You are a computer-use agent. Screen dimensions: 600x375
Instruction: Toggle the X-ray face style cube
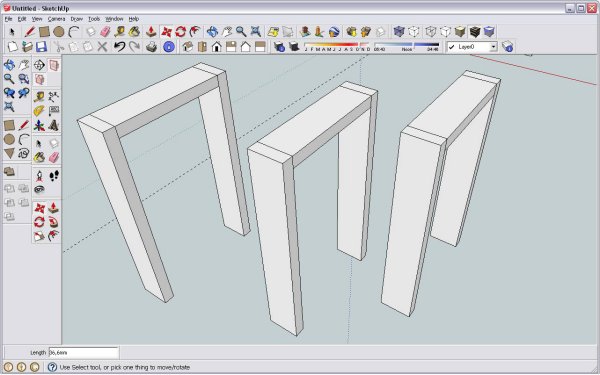click(399, 31)
